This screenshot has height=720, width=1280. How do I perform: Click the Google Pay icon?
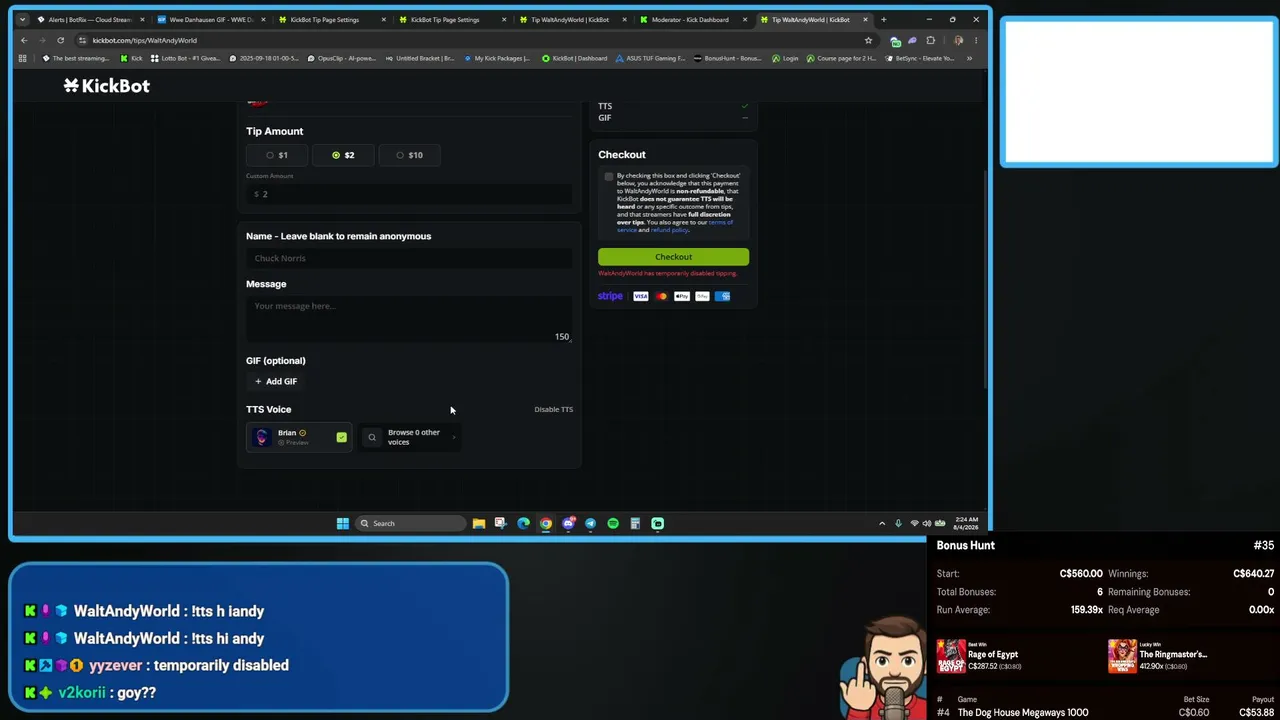pyautogui.click(x=702, y=296)
